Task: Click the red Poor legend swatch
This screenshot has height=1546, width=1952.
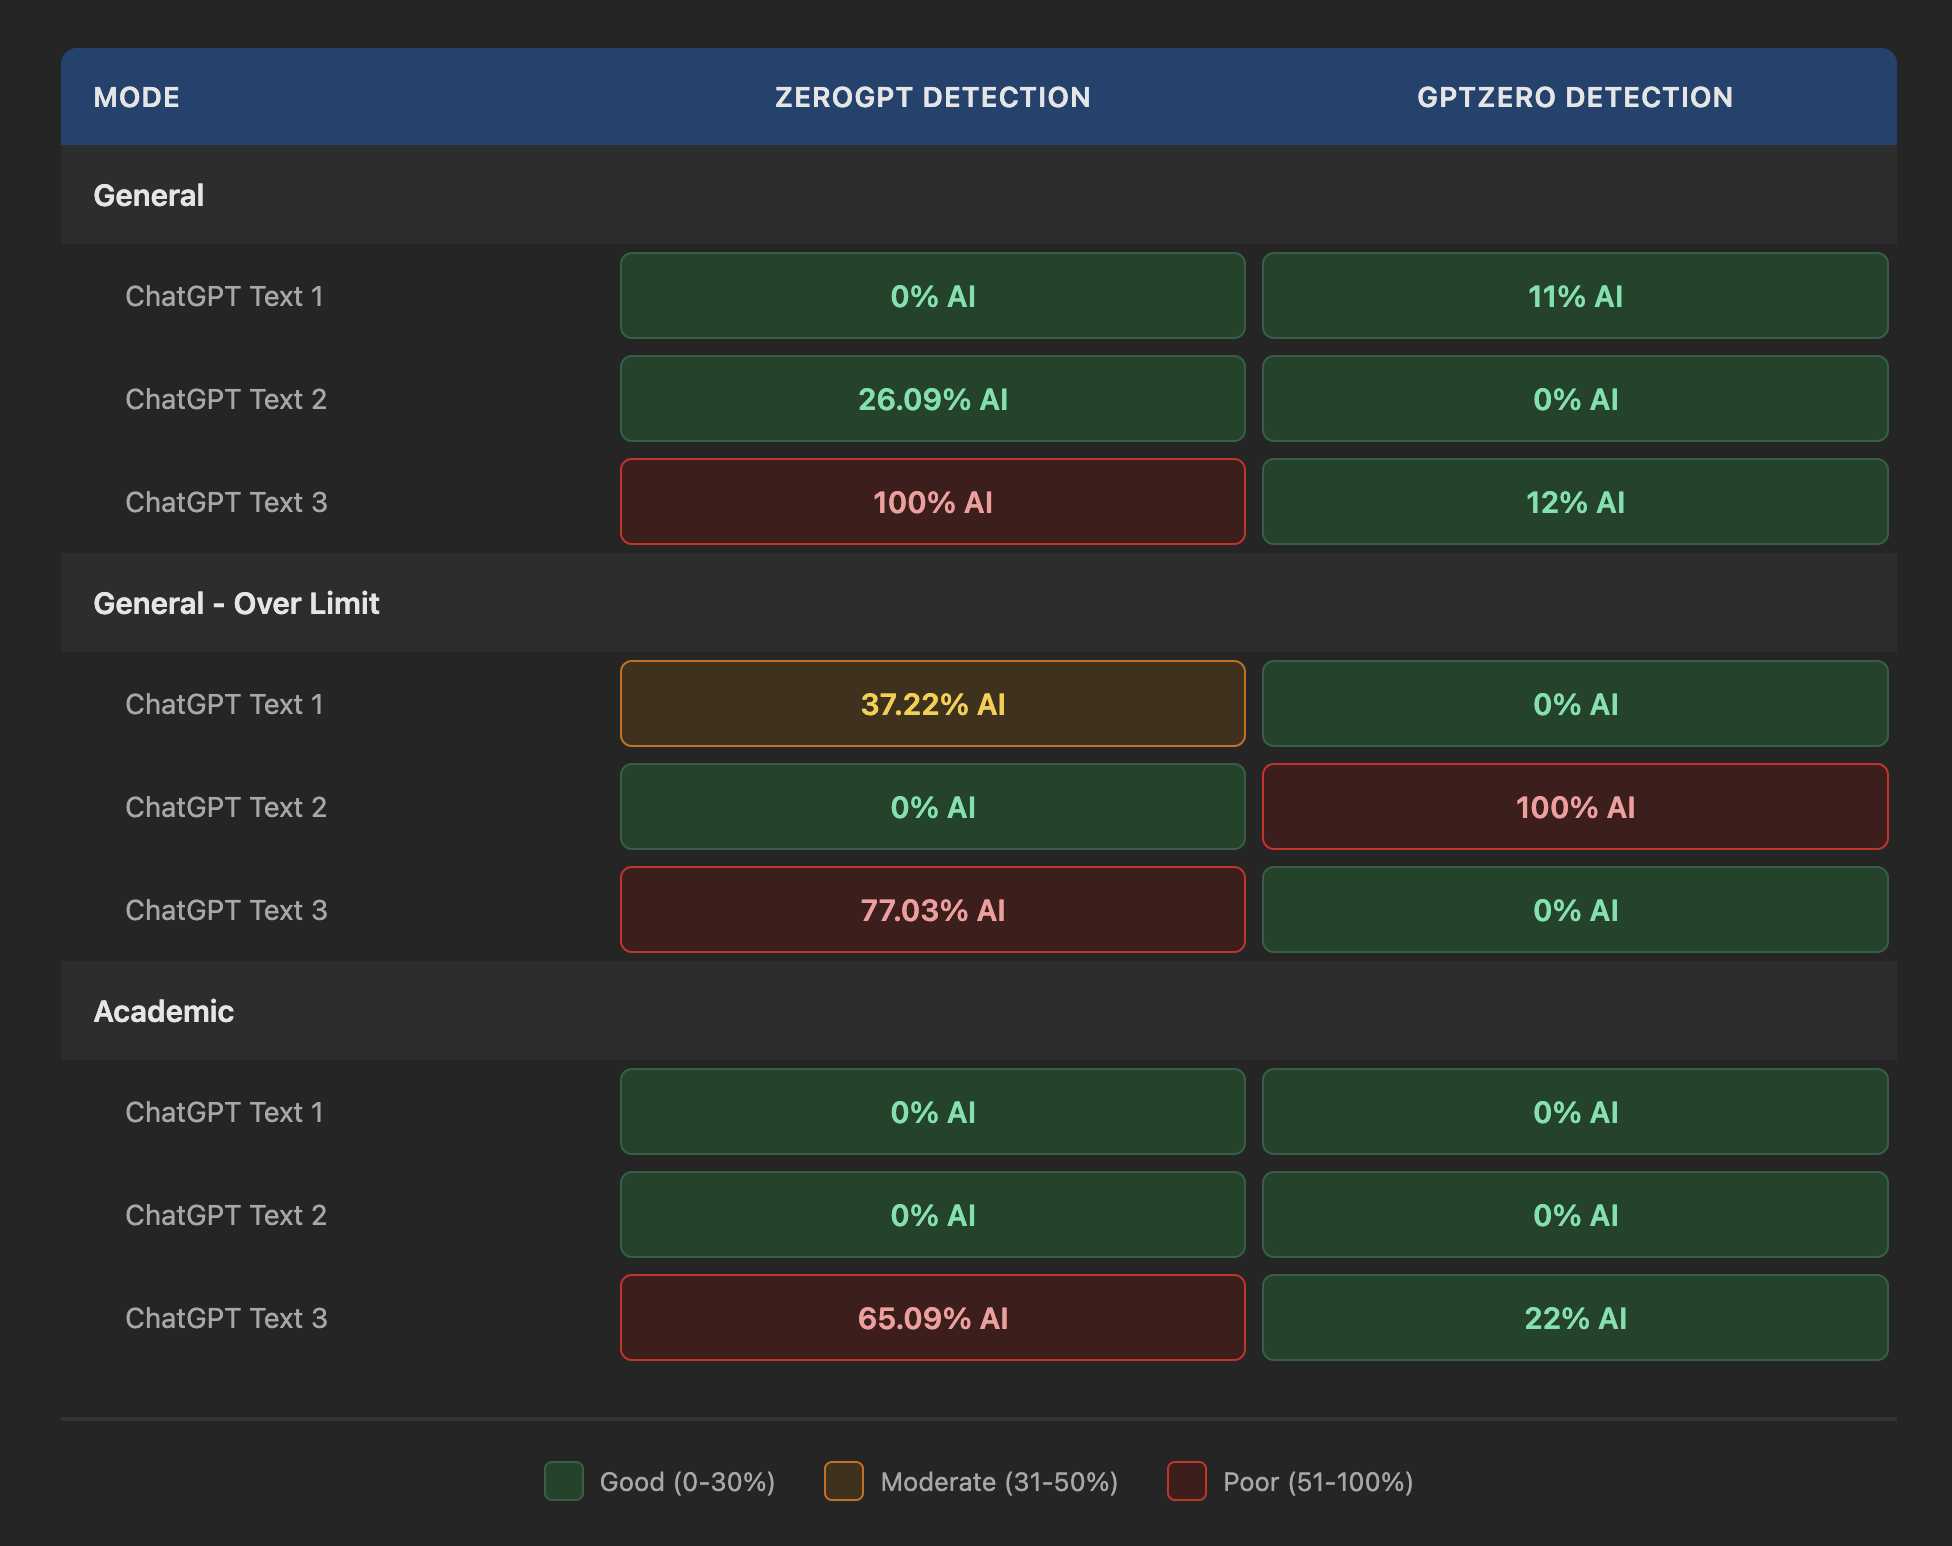Action: 1186,1481
